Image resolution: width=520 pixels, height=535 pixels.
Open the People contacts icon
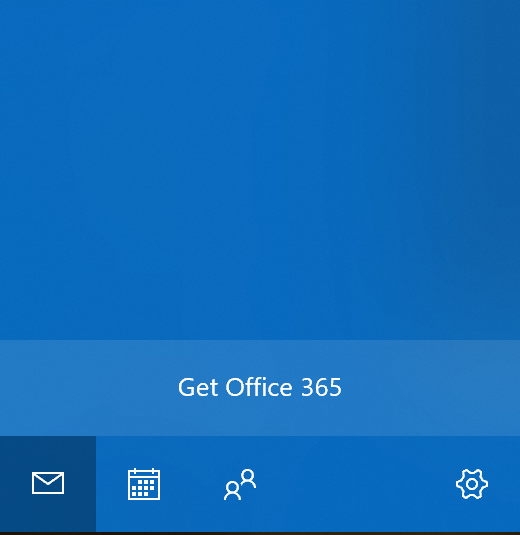(x=240, y=484)
